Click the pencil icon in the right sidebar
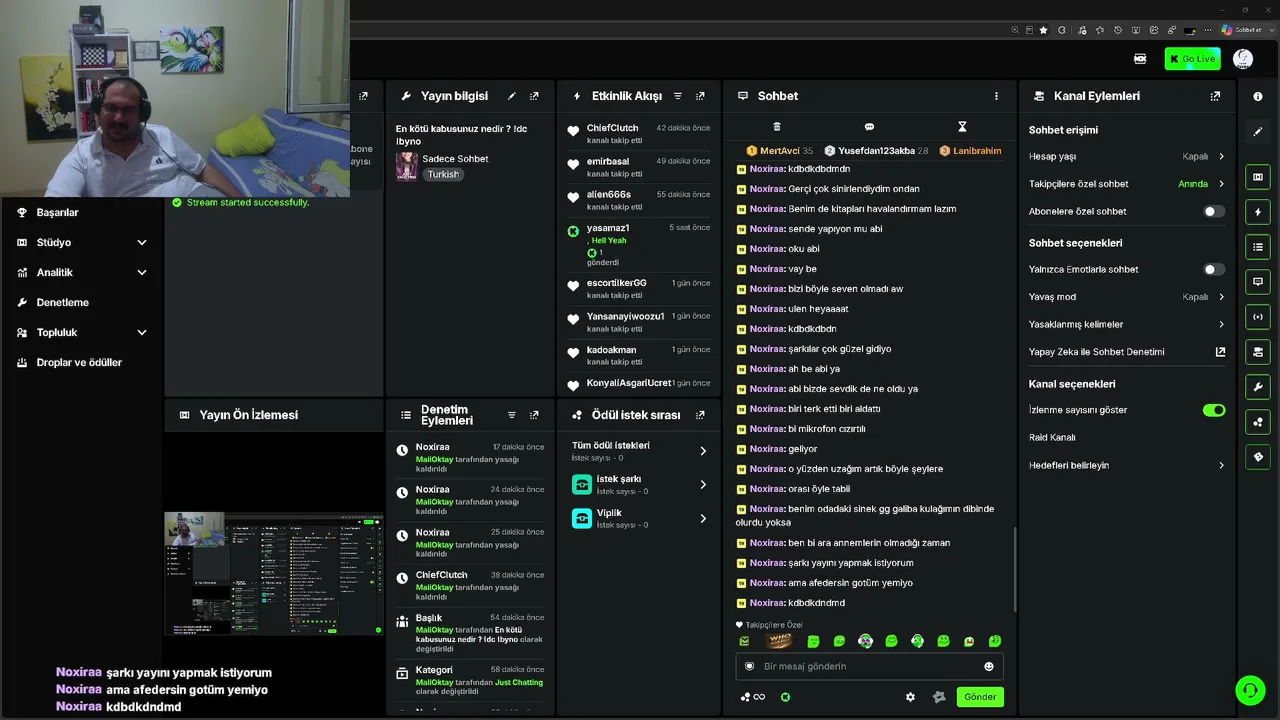The height and width of the screenshot is (720, 1280). pyautogui.click(x=1258, y=132)
